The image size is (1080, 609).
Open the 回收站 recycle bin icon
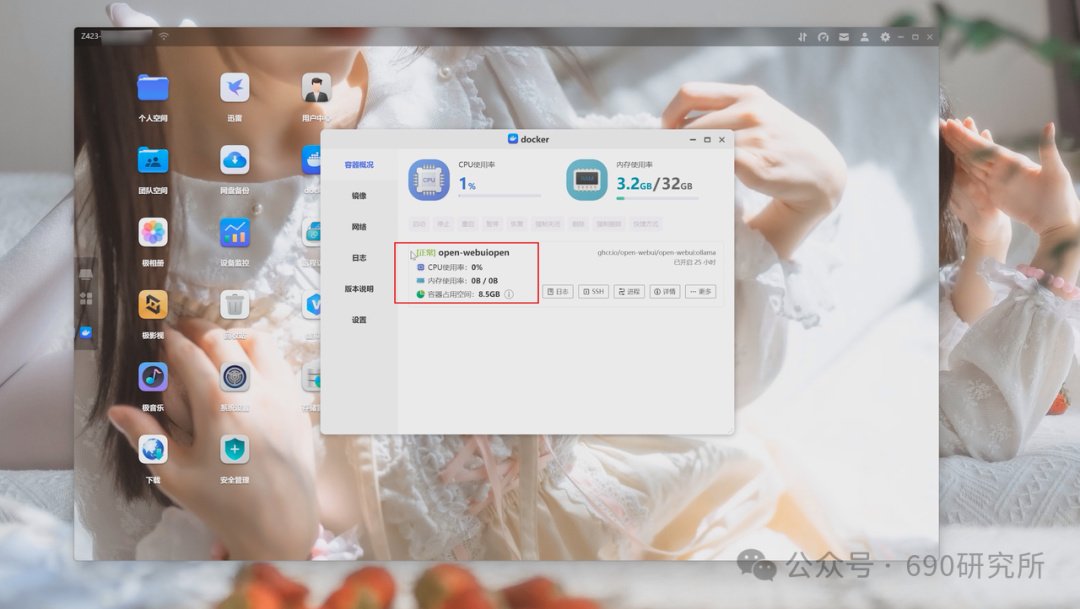(234, 305)
